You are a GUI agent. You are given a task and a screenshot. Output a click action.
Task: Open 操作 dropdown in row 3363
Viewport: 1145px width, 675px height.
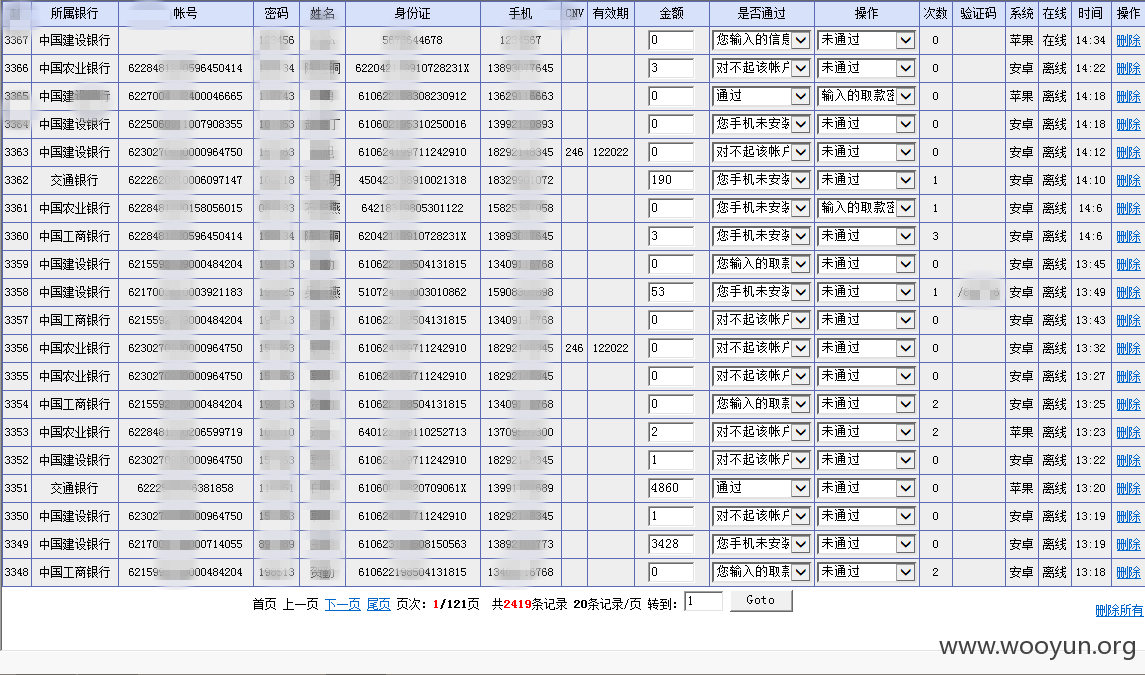[x=866, y=152]
